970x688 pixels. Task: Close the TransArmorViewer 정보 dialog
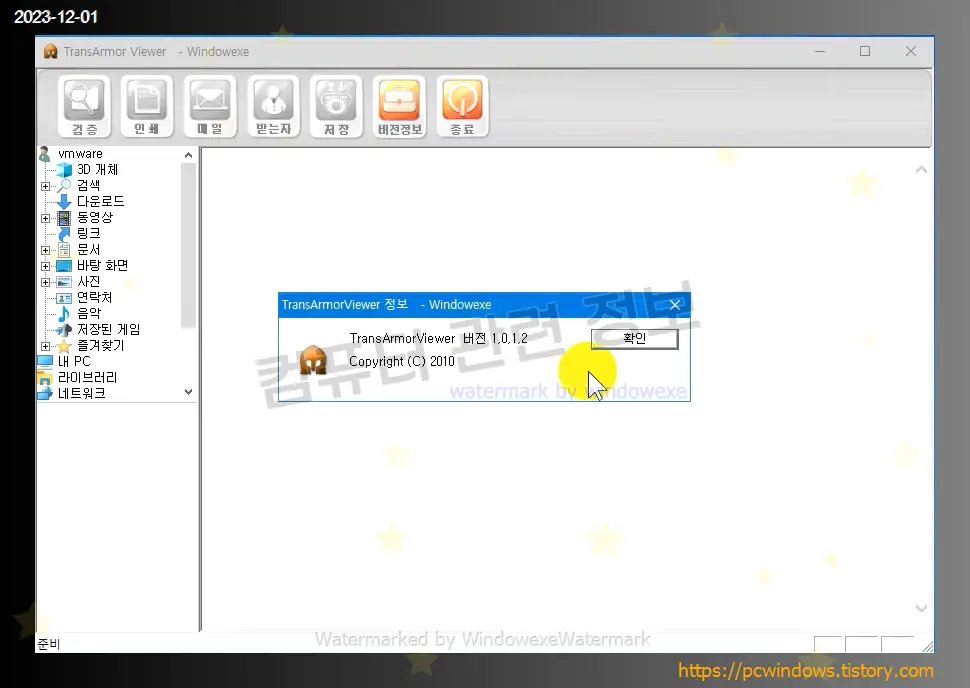(675, 304)
